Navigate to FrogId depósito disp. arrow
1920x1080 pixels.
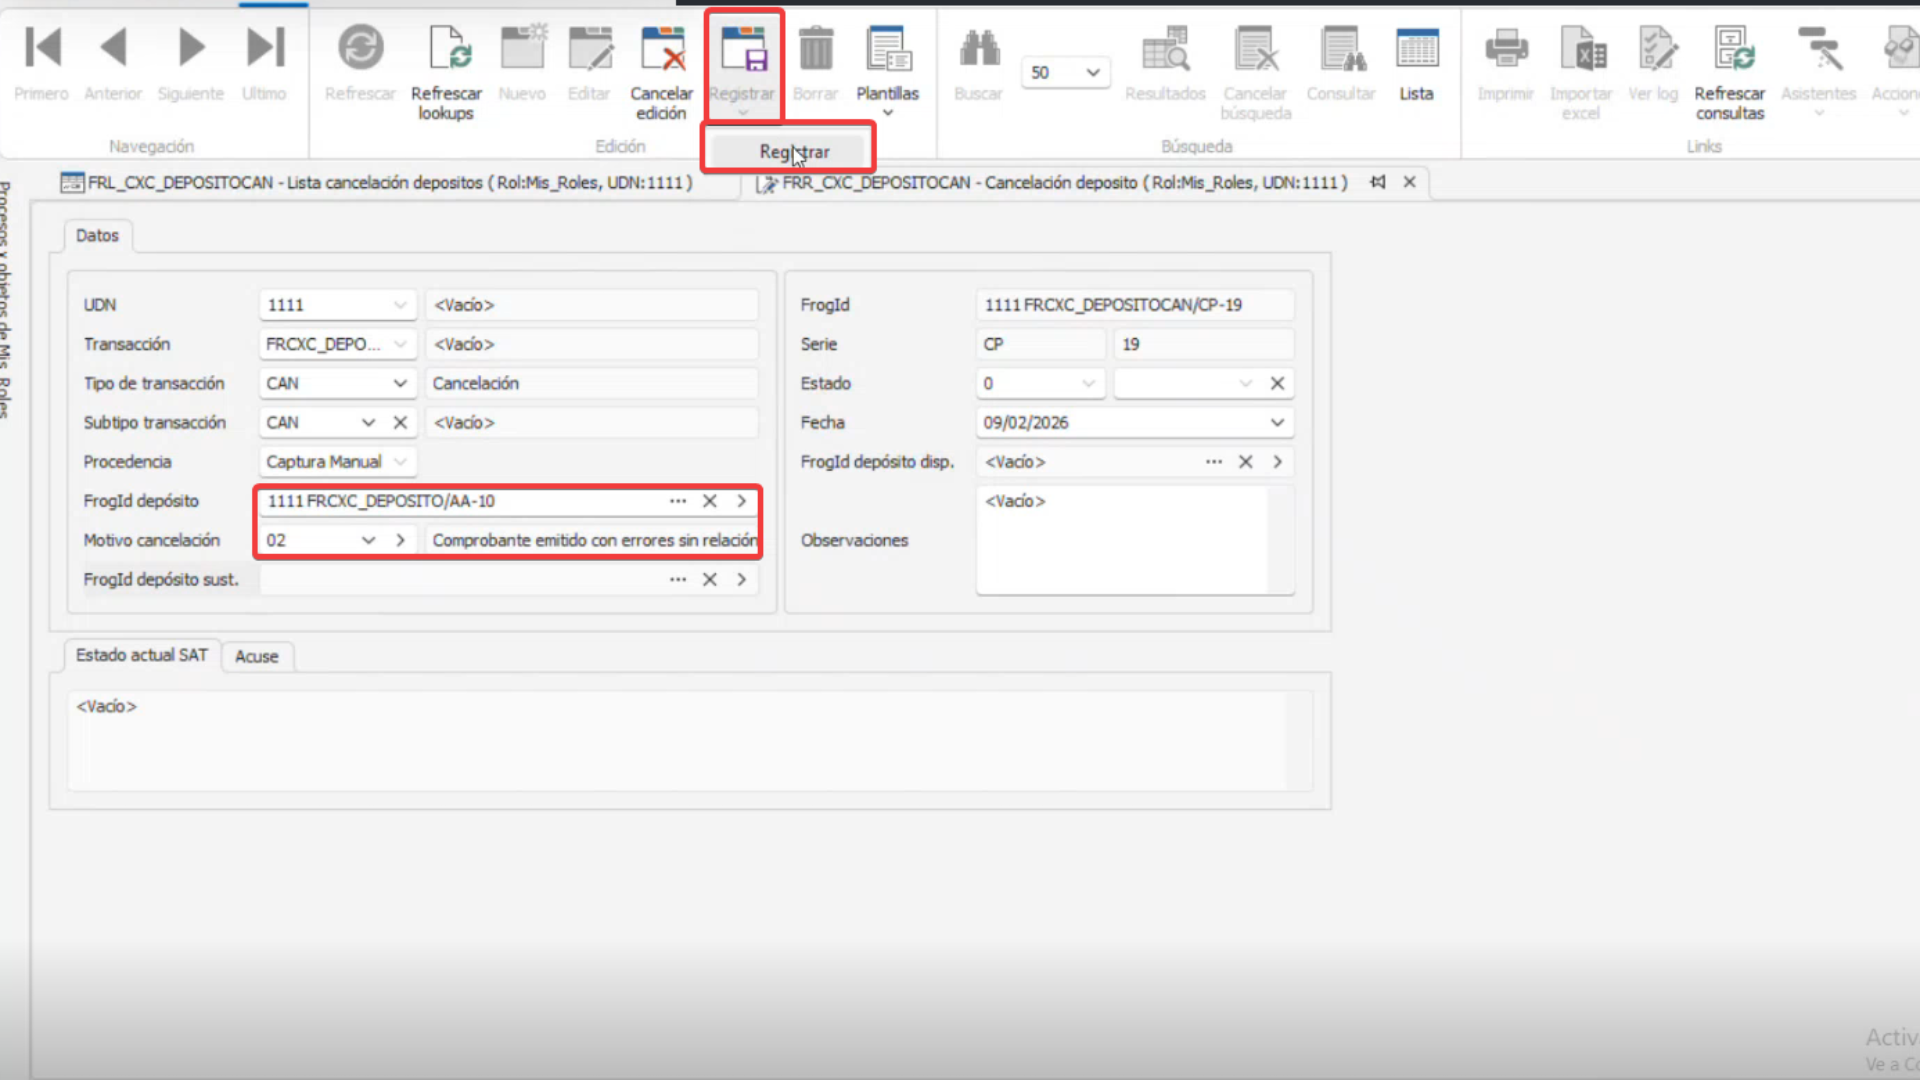[1277, 462]
